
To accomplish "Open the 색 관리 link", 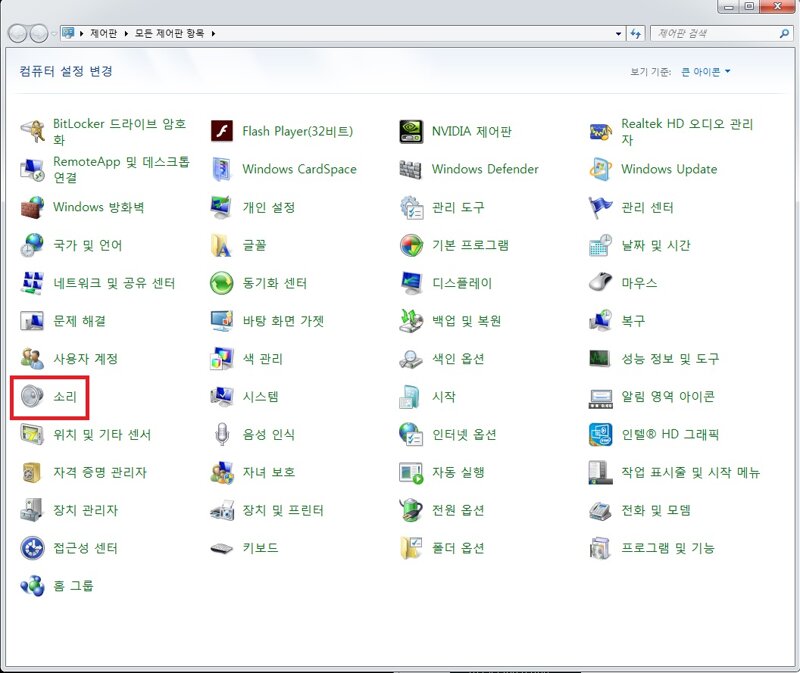I will (x=263, y=359).
